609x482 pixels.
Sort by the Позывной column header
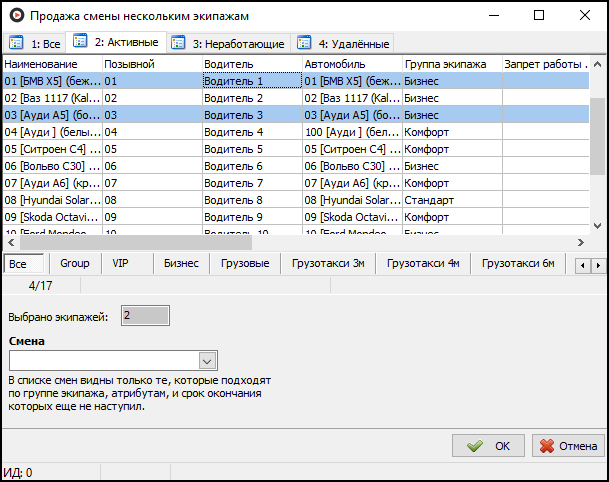[153, 64]
